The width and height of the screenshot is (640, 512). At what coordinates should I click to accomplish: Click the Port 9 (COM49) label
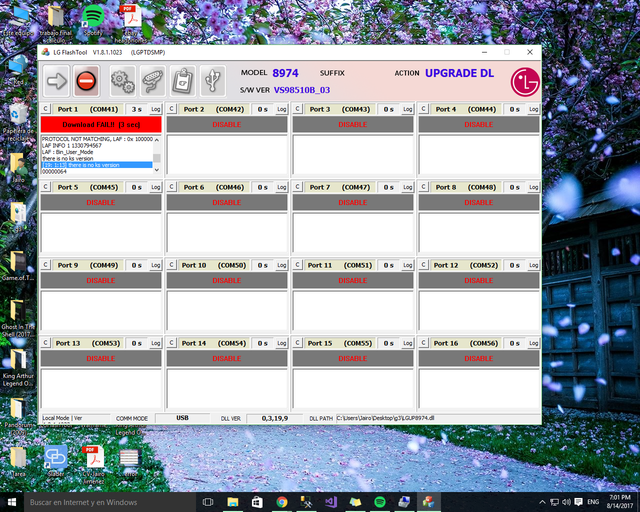pos(87,265)
